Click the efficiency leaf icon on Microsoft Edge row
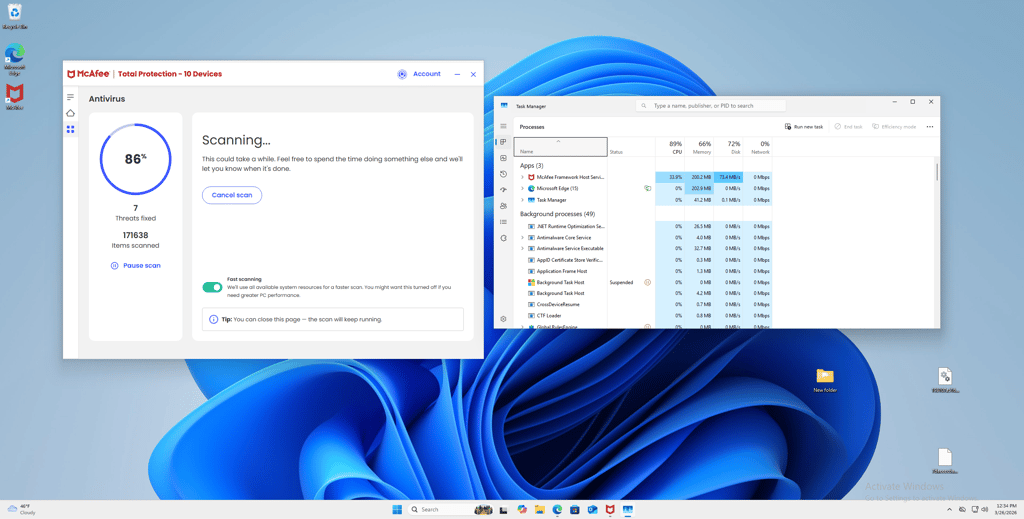 (x=647, y=188)
